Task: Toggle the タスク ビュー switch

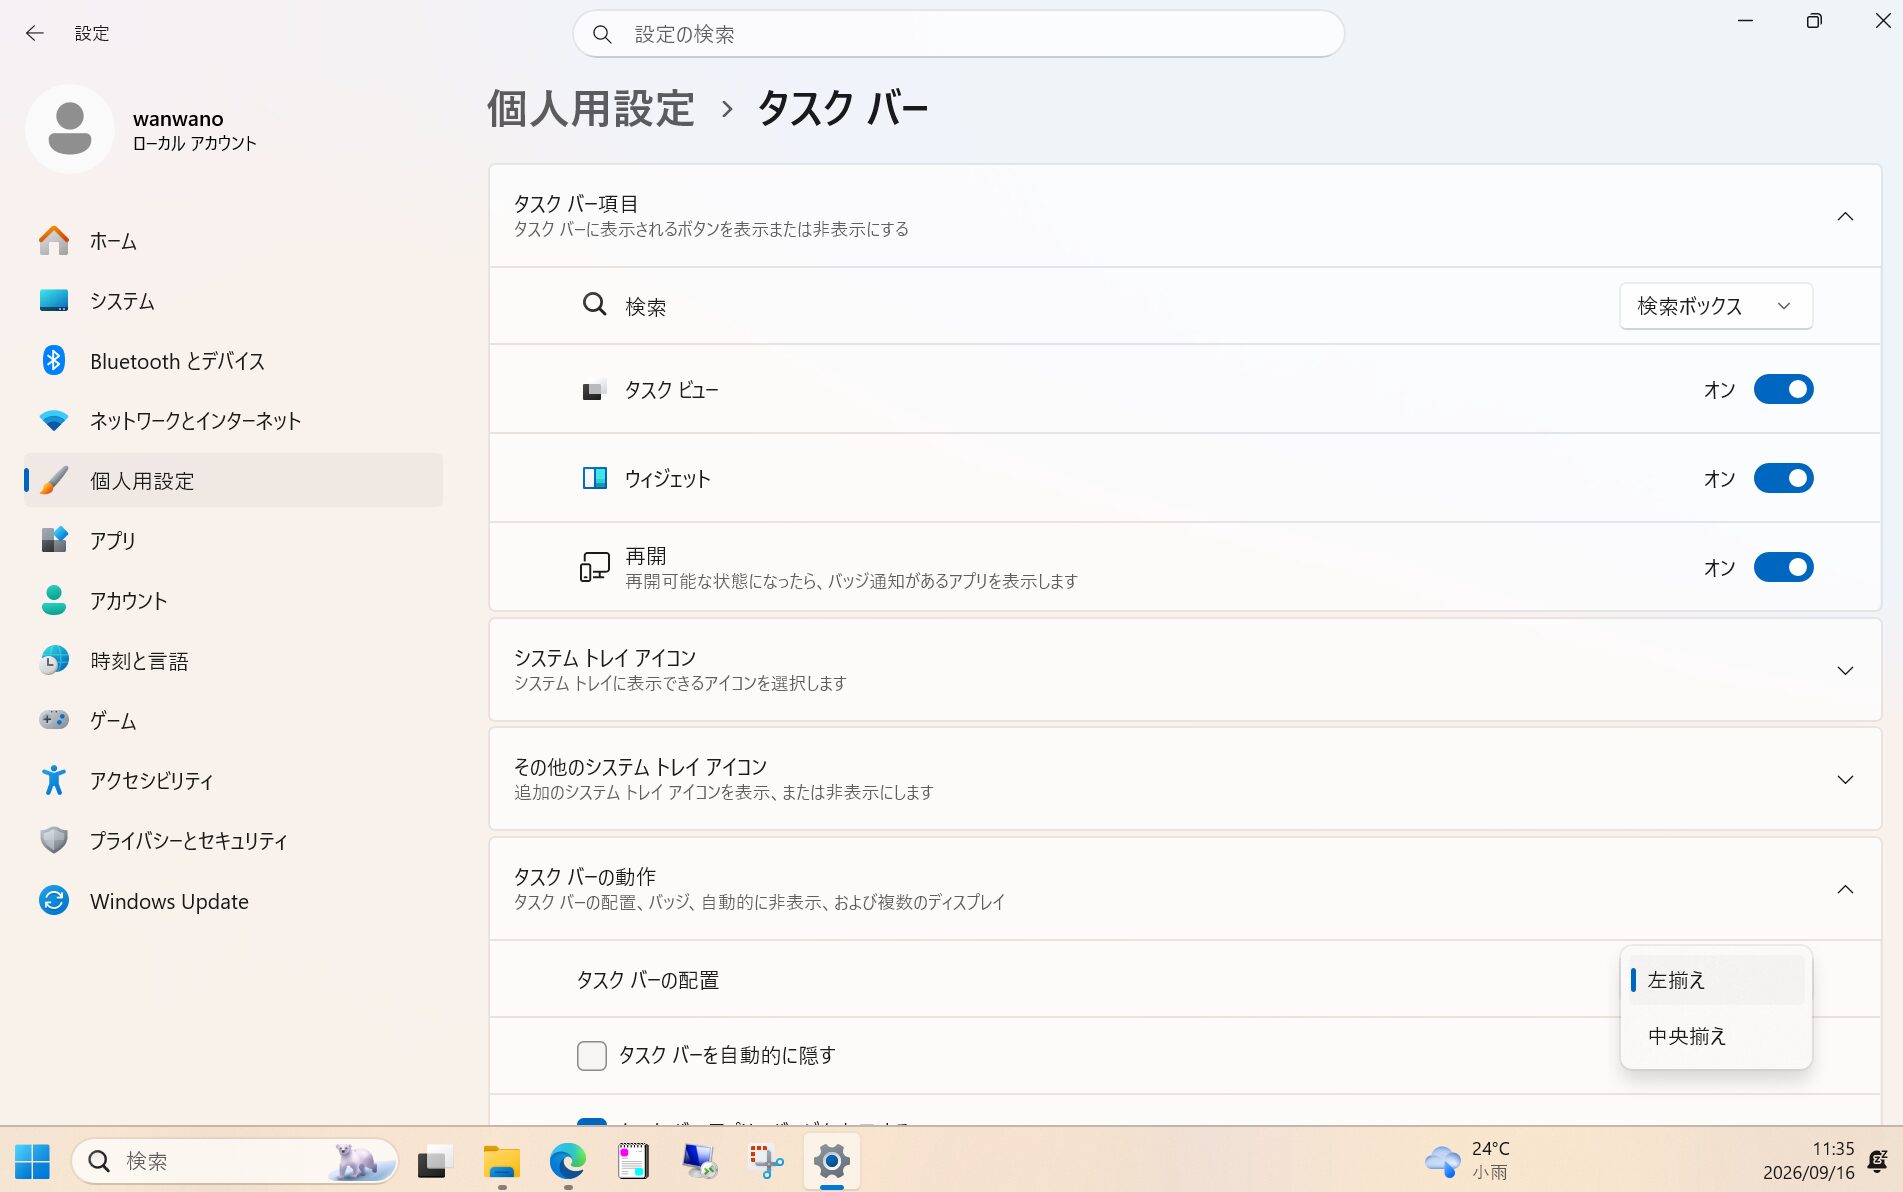Action: tap(1783, 389)
